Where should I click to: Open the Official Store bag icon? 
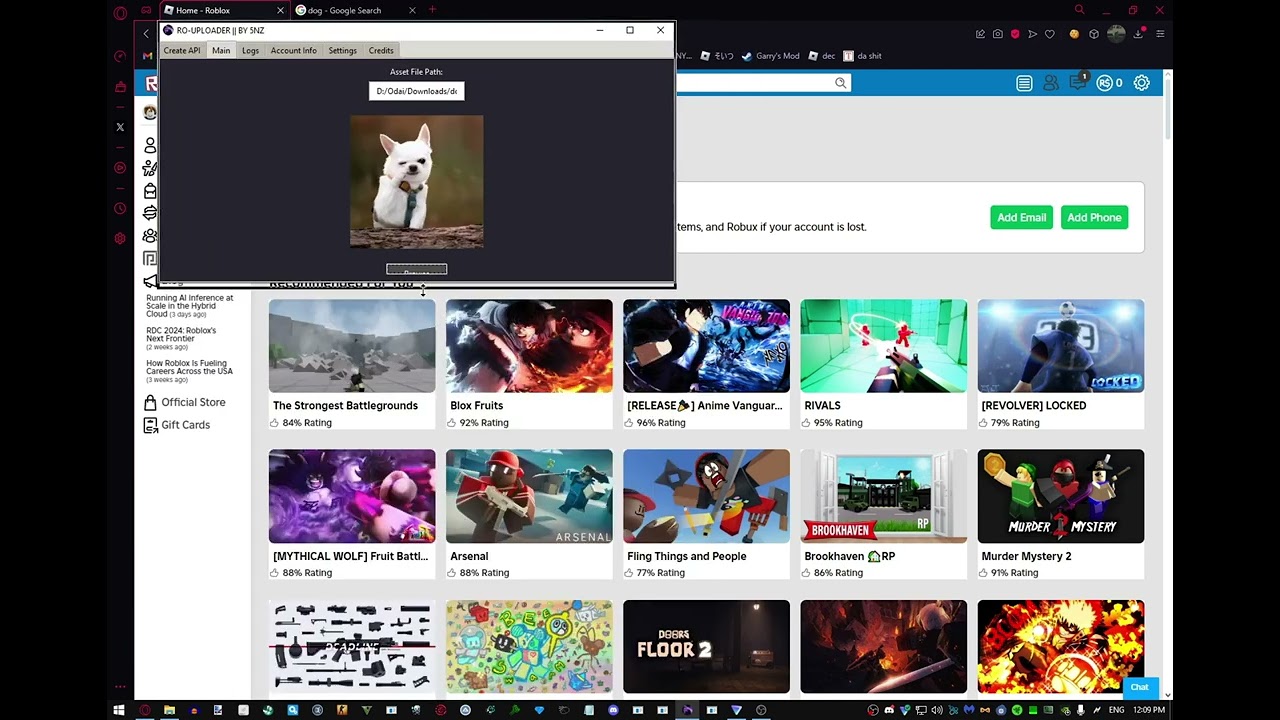click(150, 402)
